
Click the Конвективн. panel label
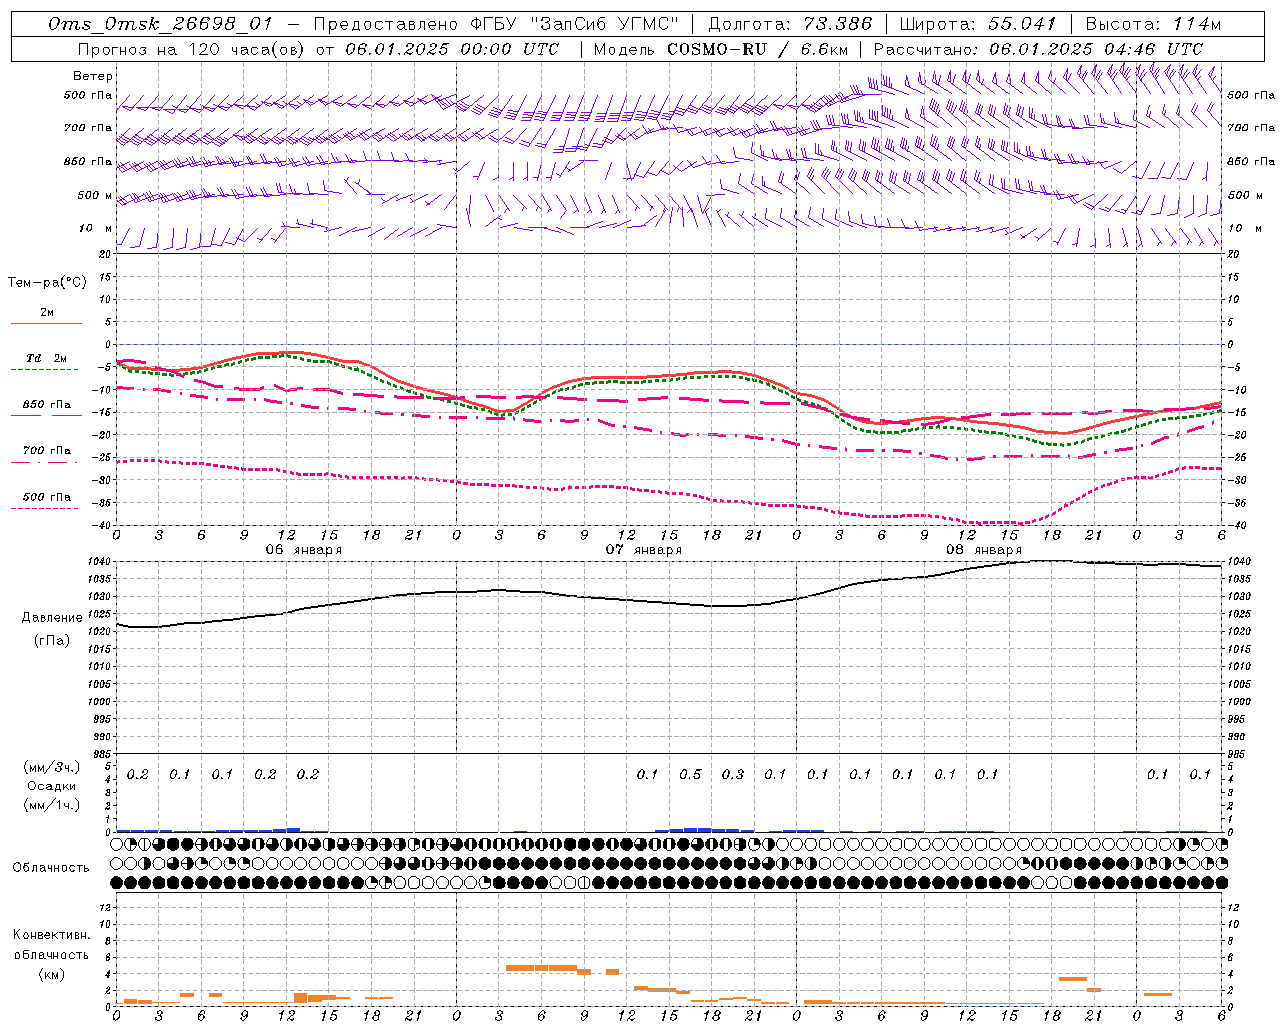pos(51,935)
